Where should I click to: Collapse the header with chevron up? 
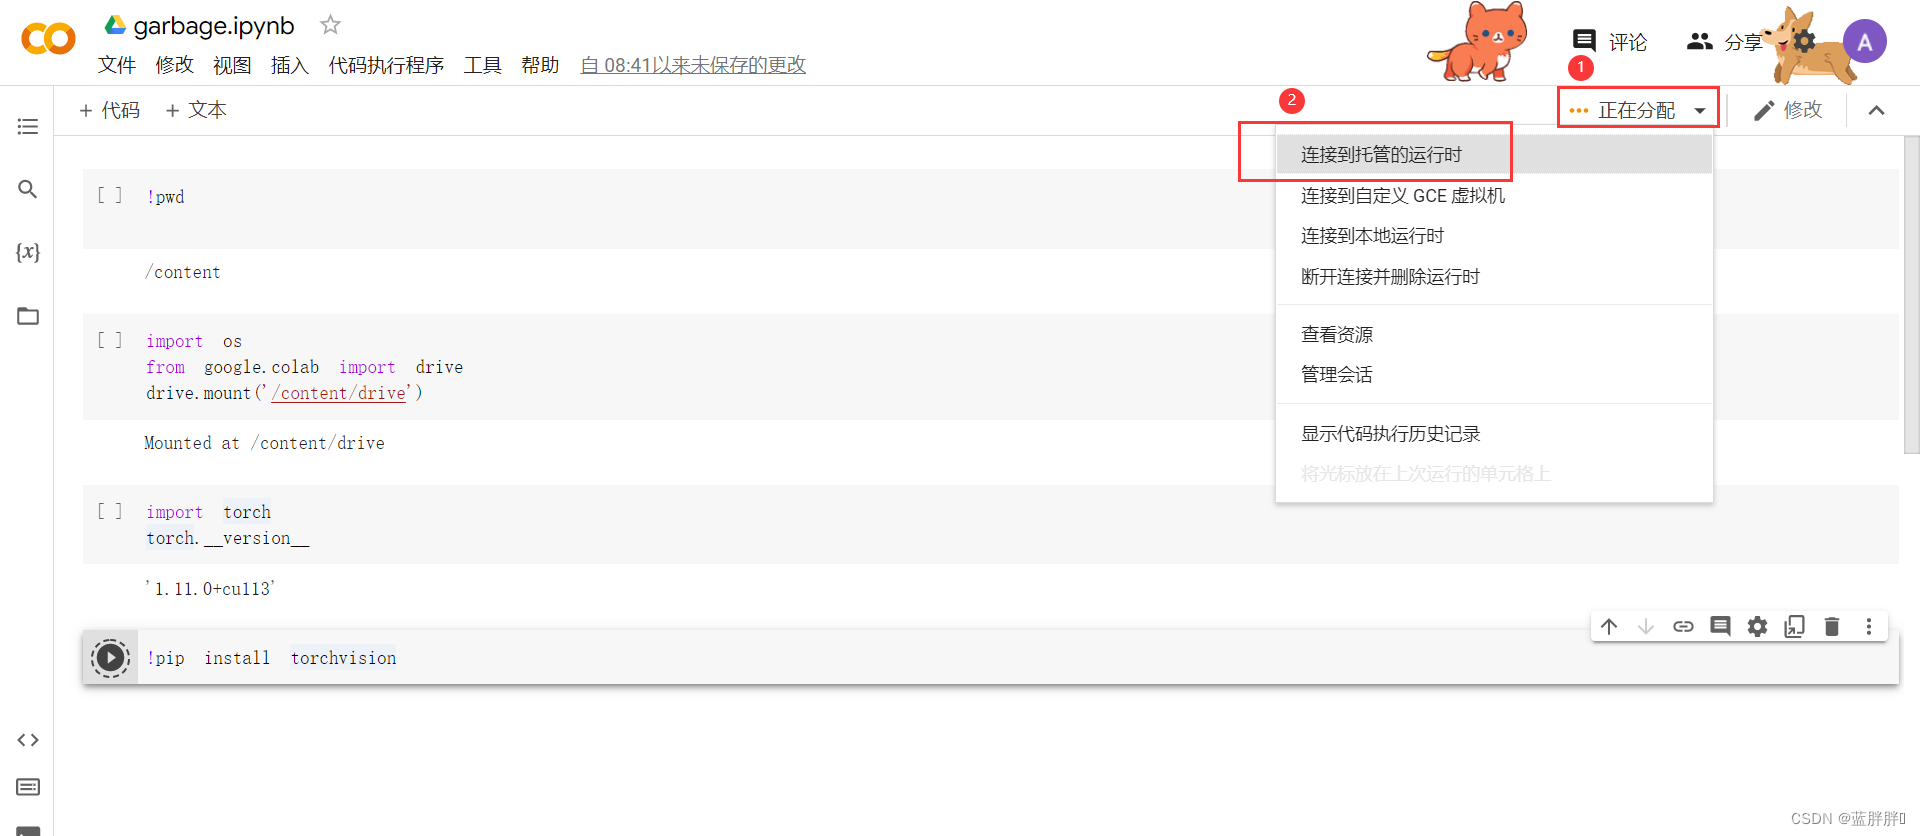[1877, 110]
